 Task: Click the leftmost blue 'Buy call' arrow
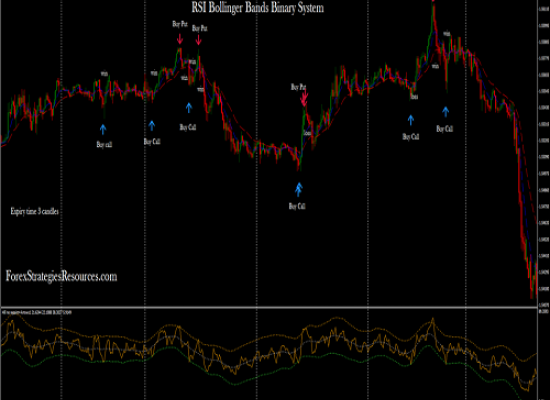click(x=103, y=129)
